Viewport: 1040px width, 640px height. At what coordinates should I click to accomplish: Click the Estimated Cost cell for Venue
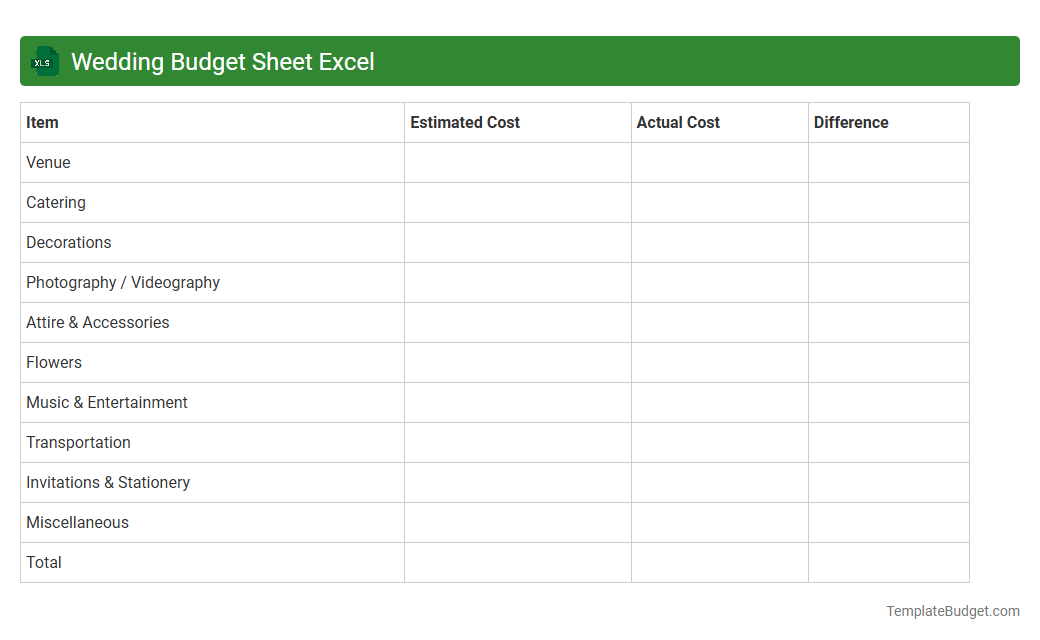coord(517,162)
